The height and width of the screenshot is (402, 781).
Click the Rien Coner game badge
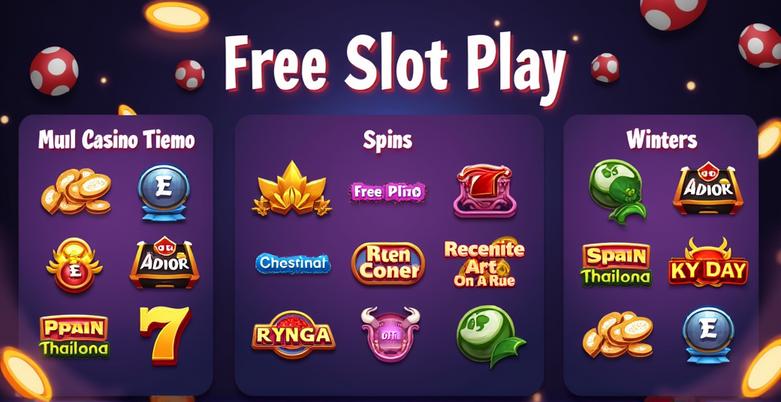coord(388,264)
